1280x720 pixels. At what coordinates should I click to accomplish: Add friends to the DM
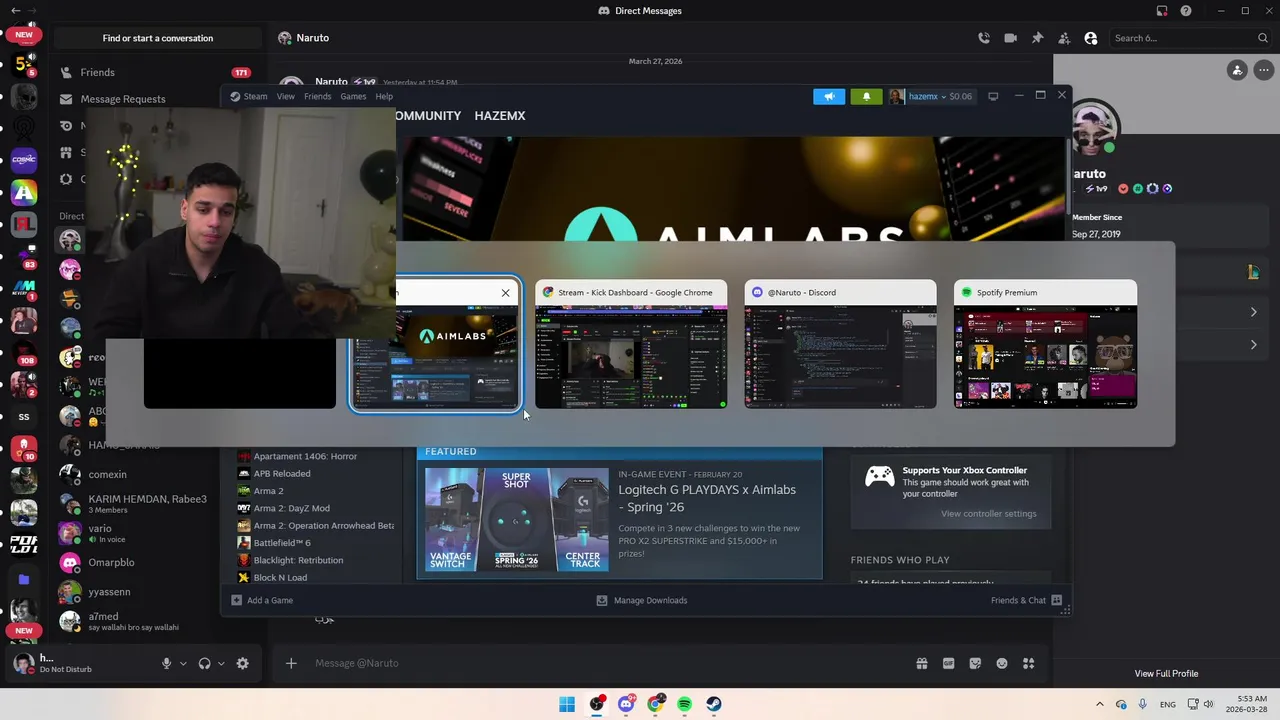pos(1064,38)
